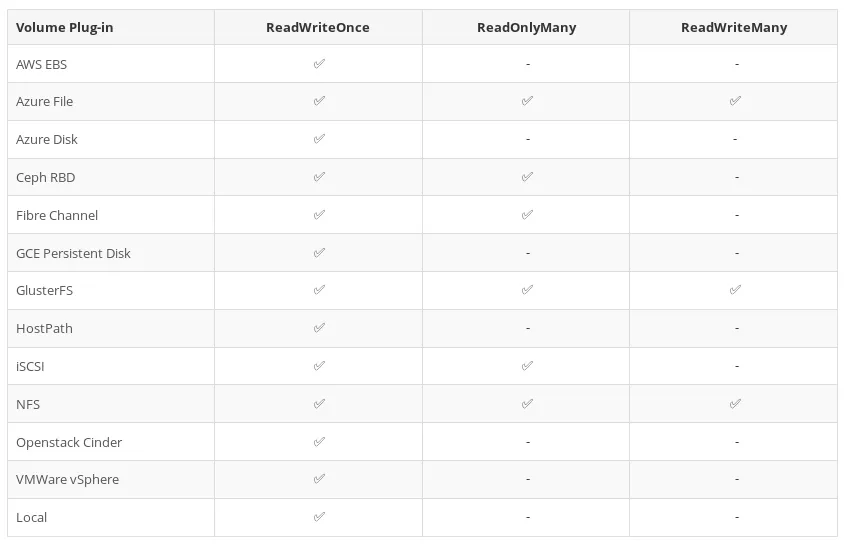The width and height of the screenshot is (847, 549).
Task: Click the ReadWriteMany column header
Action: [734, 27]
